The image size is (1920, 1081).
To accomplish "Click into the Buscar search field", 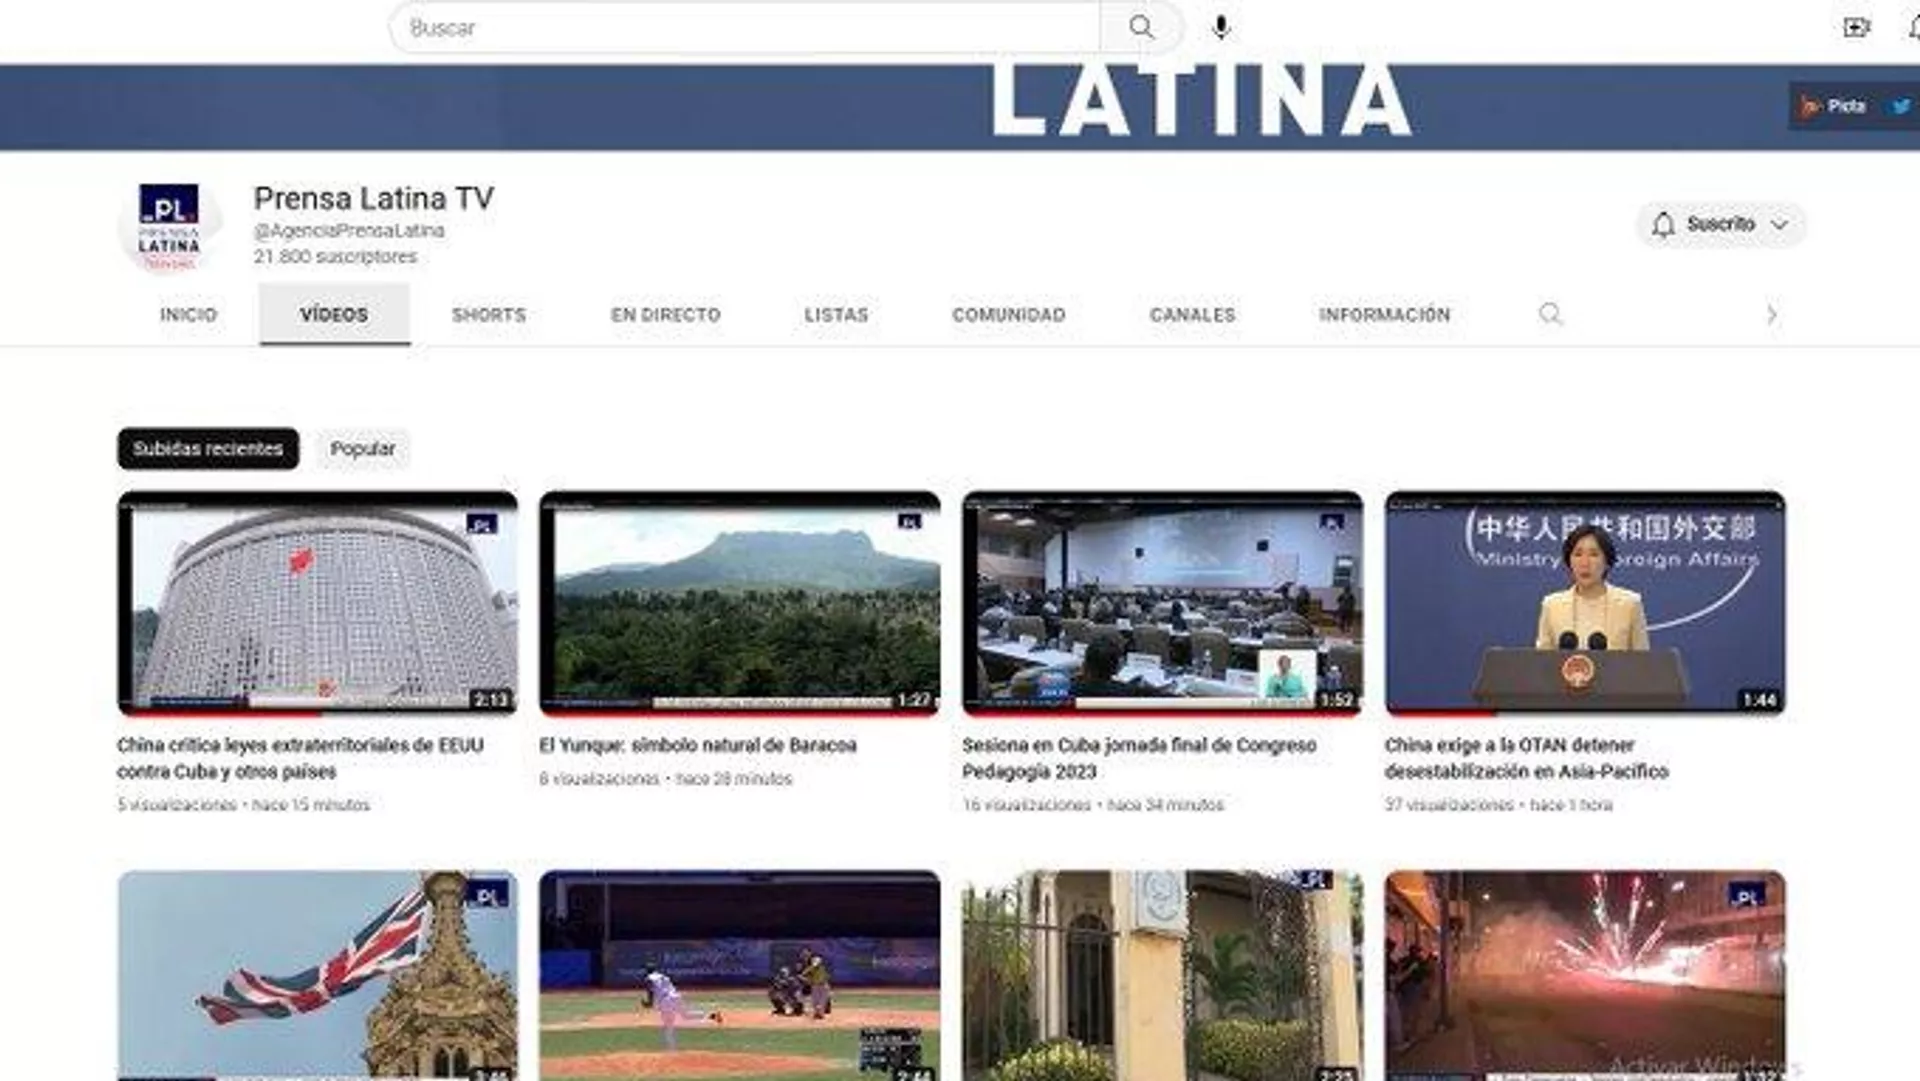I will (x=745, y=27).
